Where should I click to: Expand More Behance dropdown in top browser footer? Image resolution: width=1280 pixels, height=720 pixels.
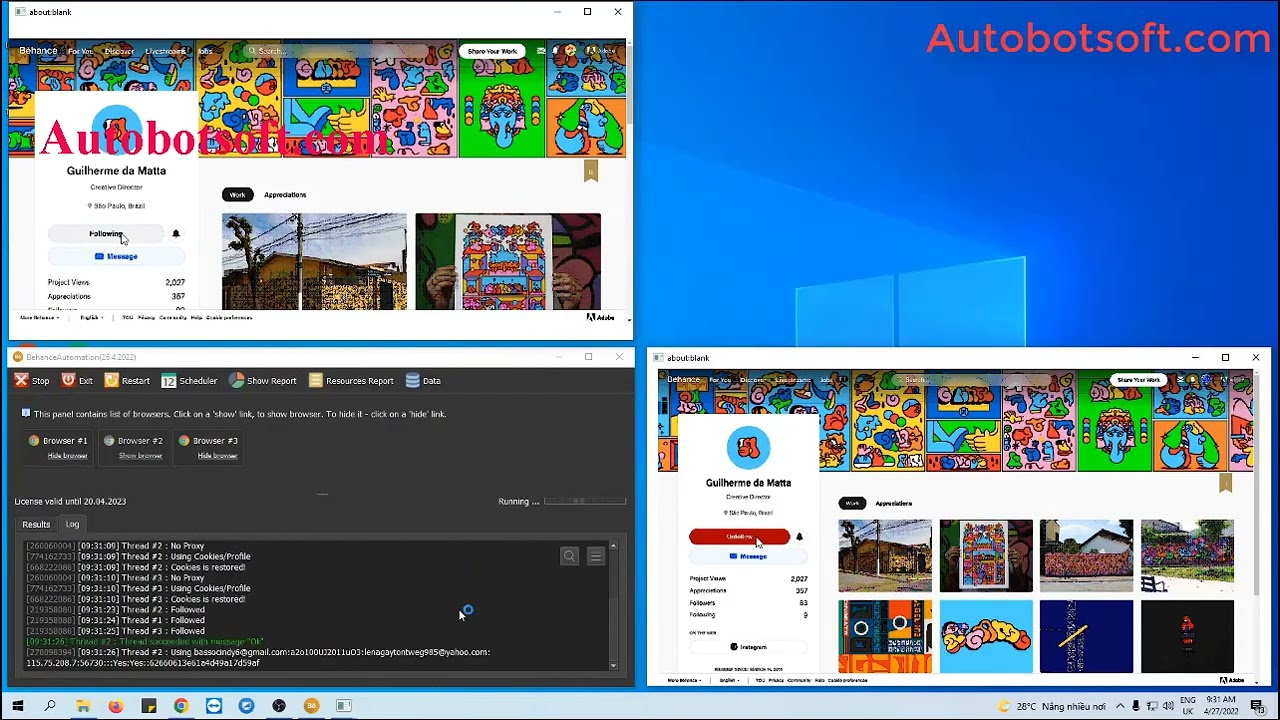click(x=38, y=318)
